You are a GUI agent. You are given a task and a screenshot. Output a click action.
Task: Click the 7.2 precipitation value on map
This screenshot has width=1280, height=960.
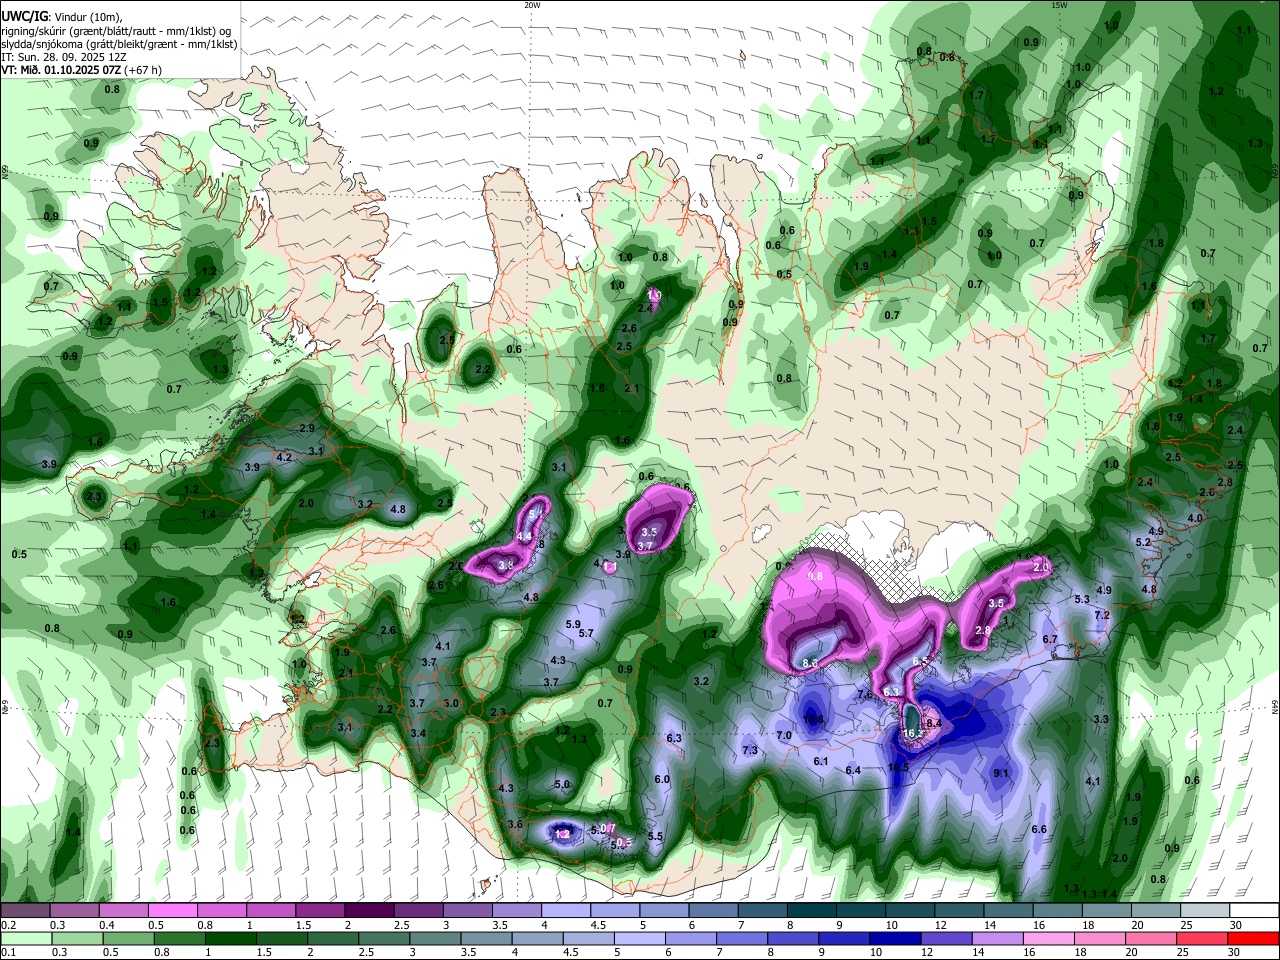click(x=1102, y=615)
